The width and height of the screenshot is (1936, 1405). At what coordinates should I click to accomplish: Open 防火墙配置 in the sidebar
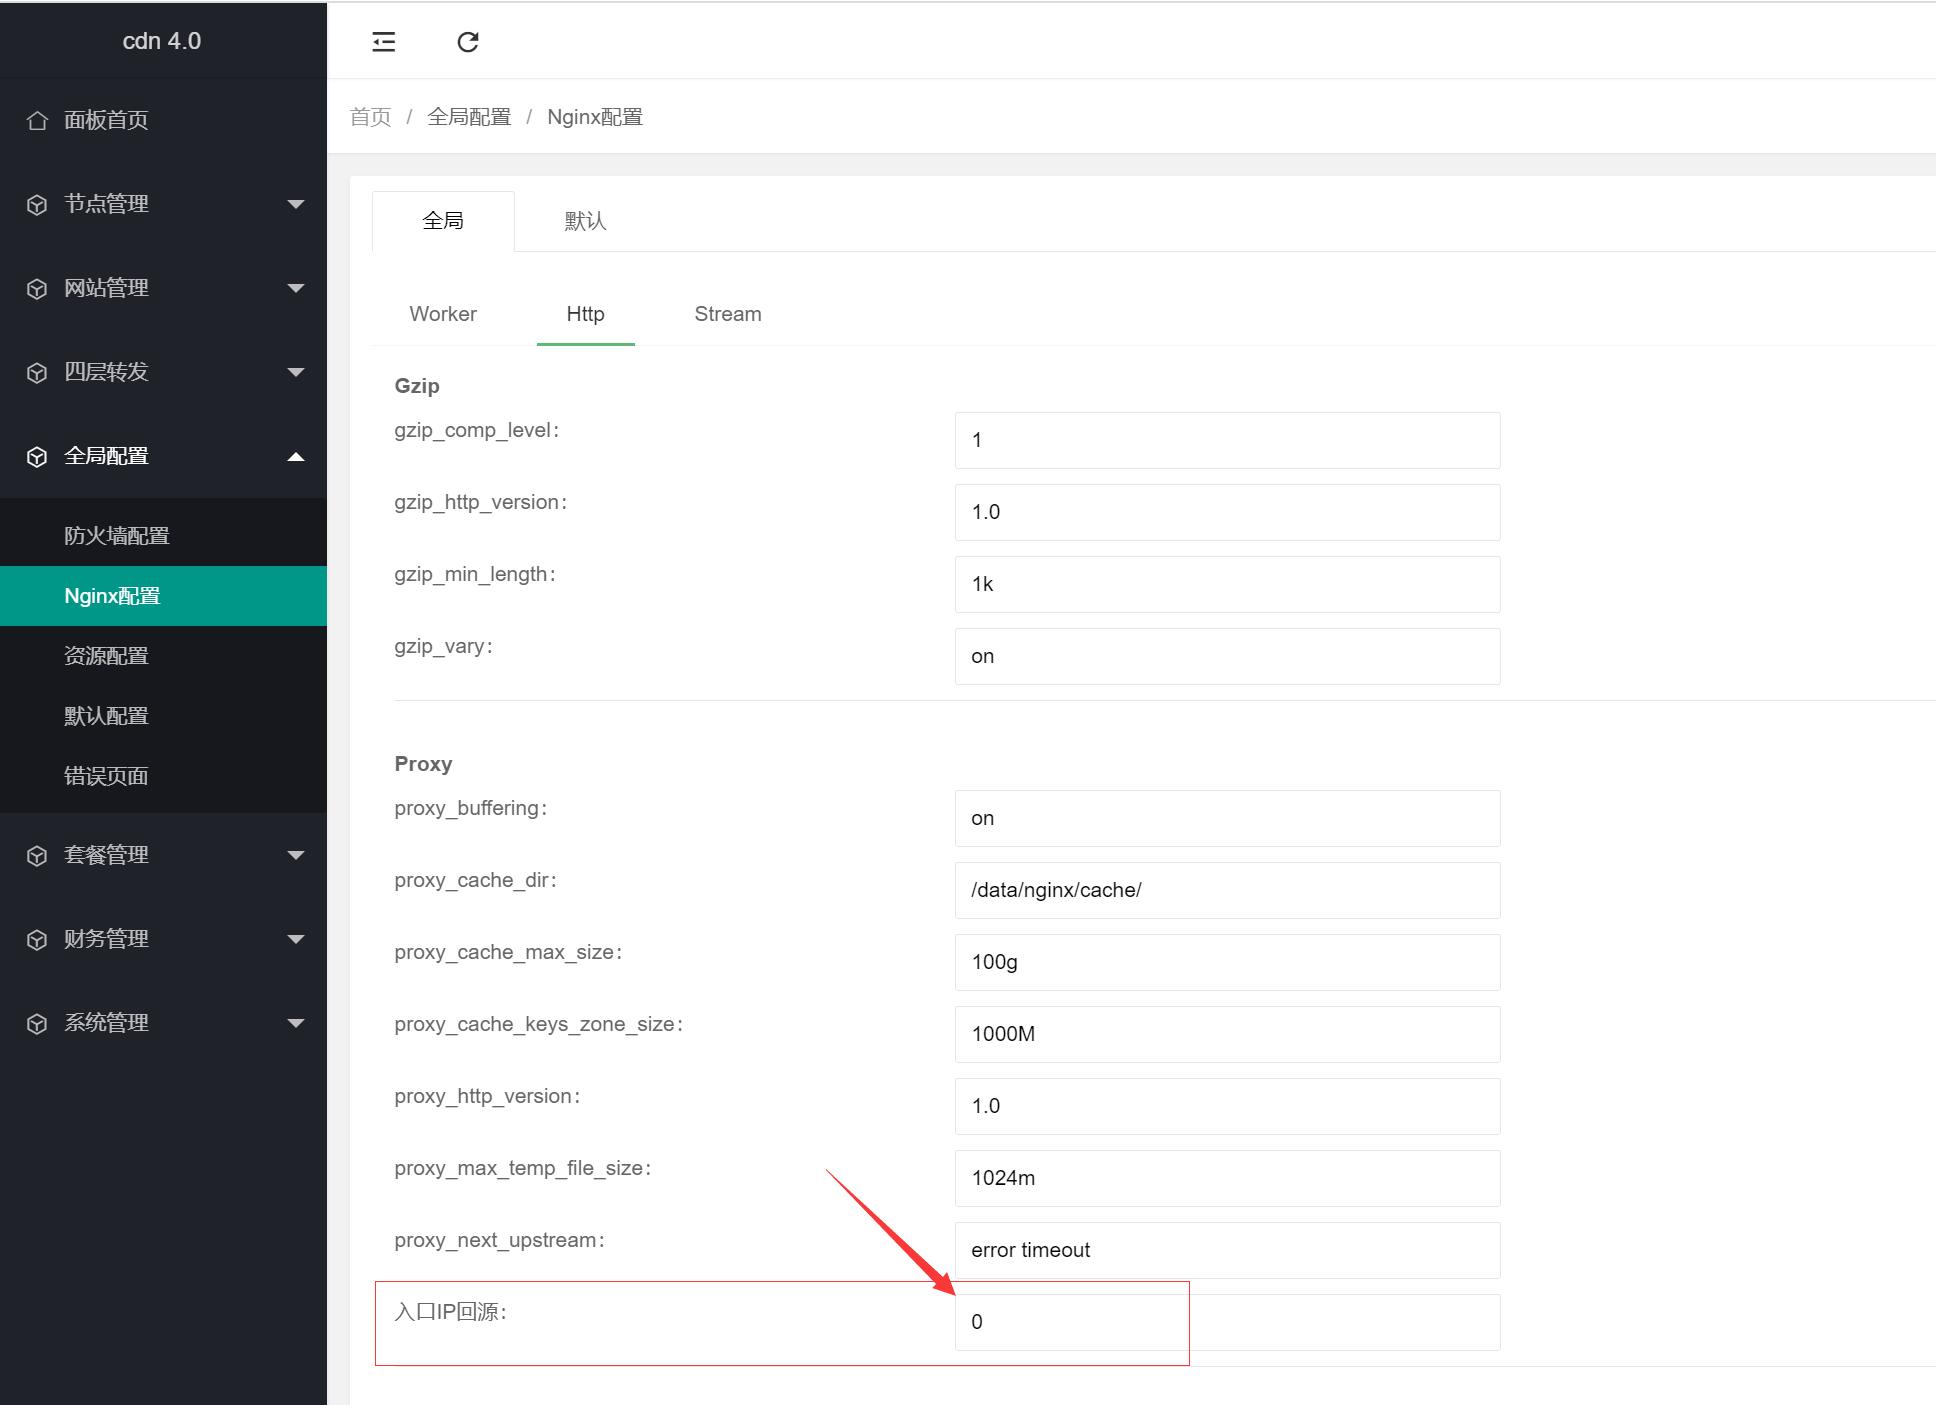tap(117, 536)
